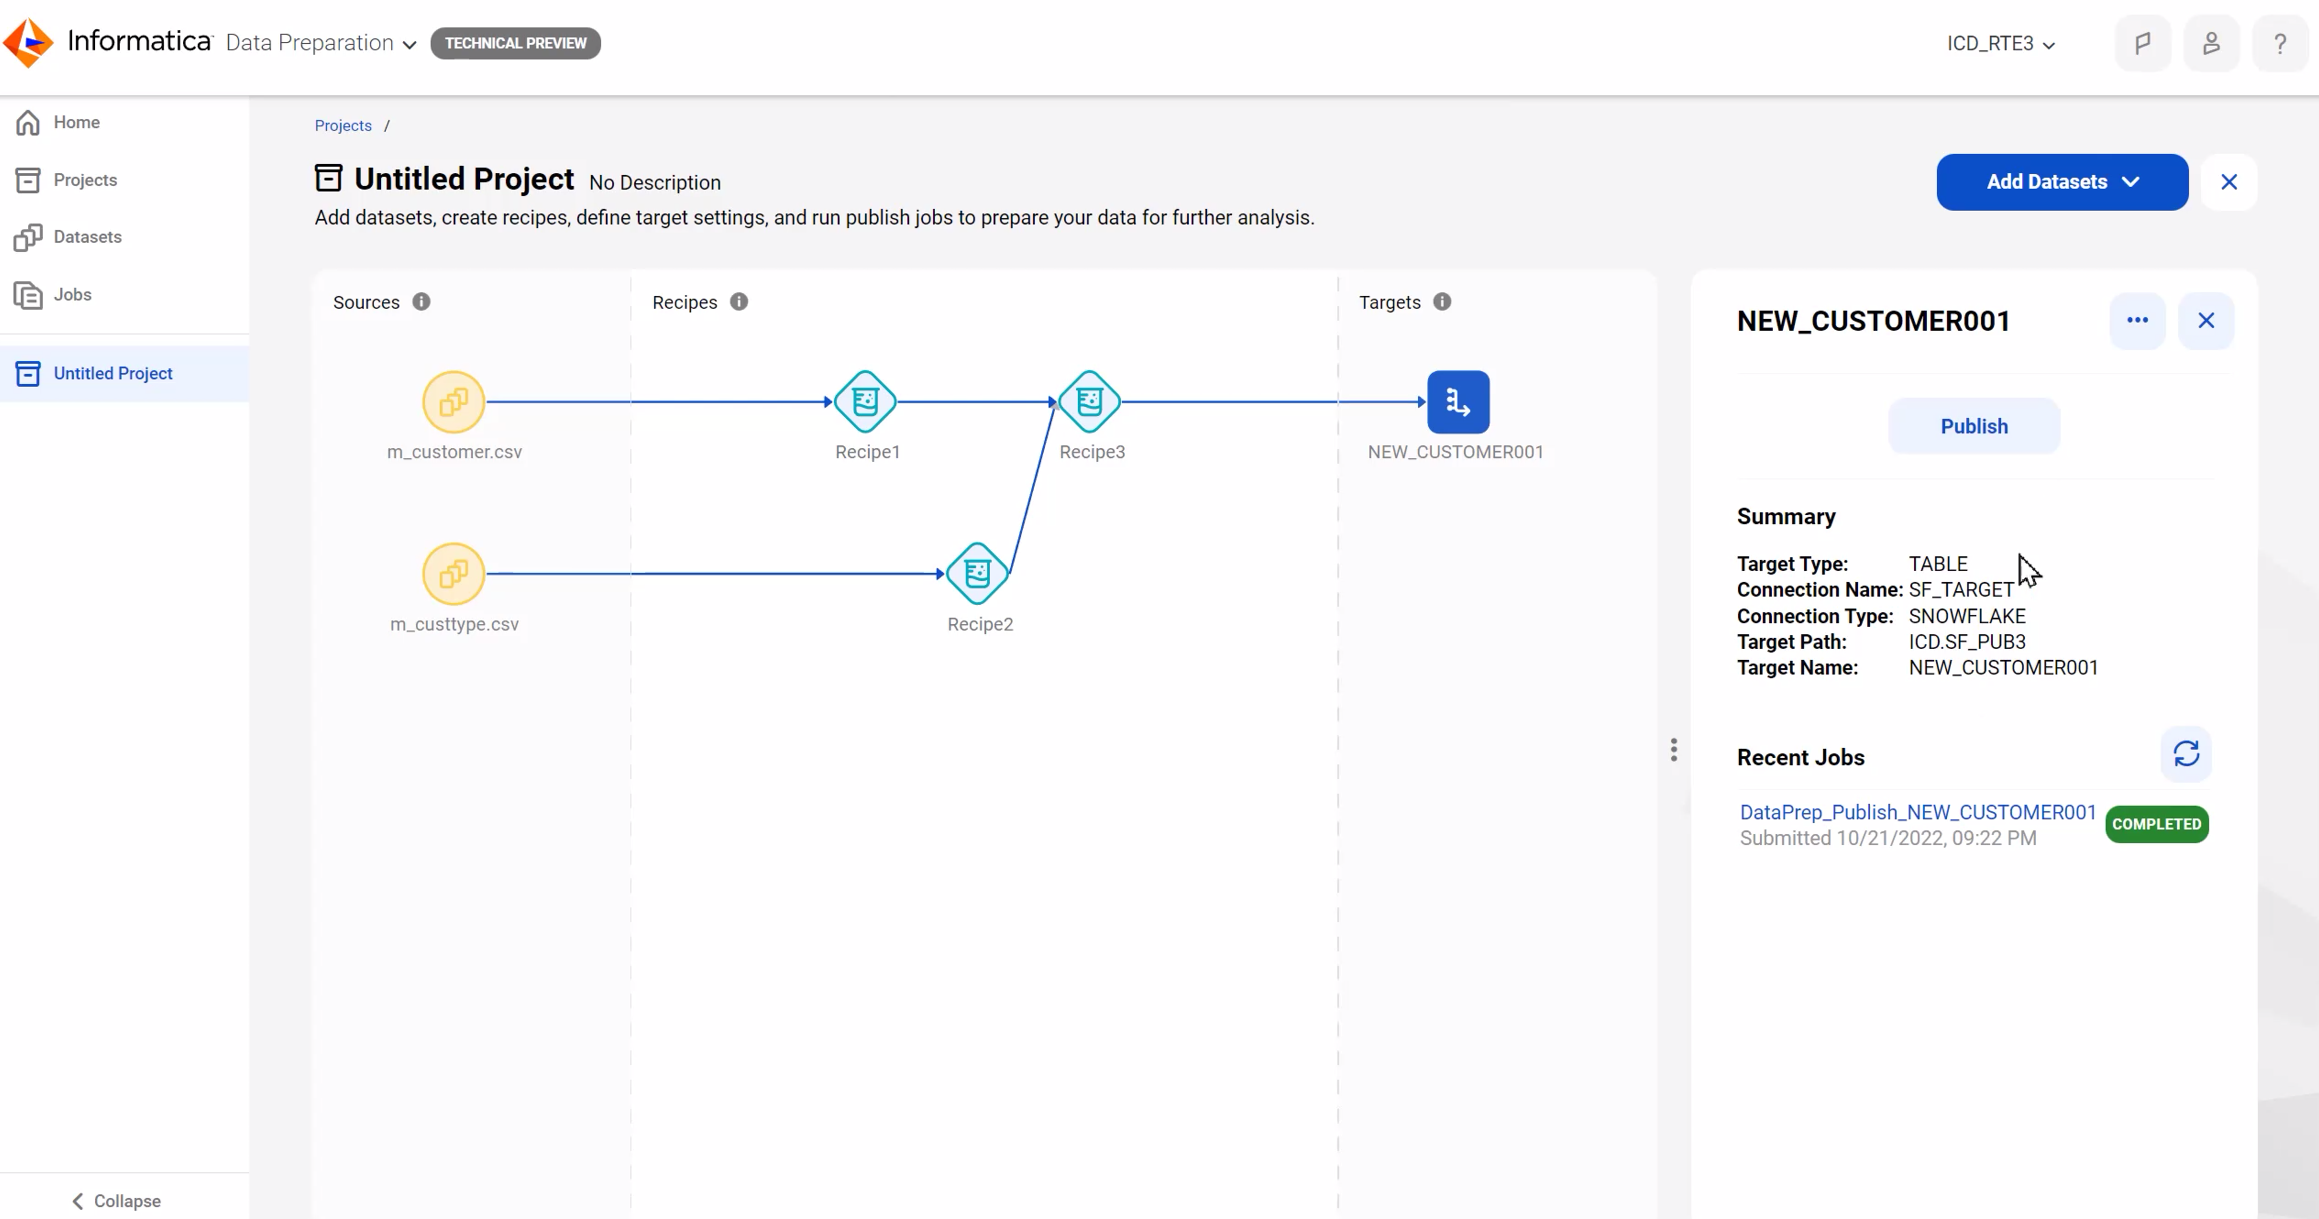Go to Datasets in sidebar
The height and width of the screenshot is (1219, 2319).
87,237
